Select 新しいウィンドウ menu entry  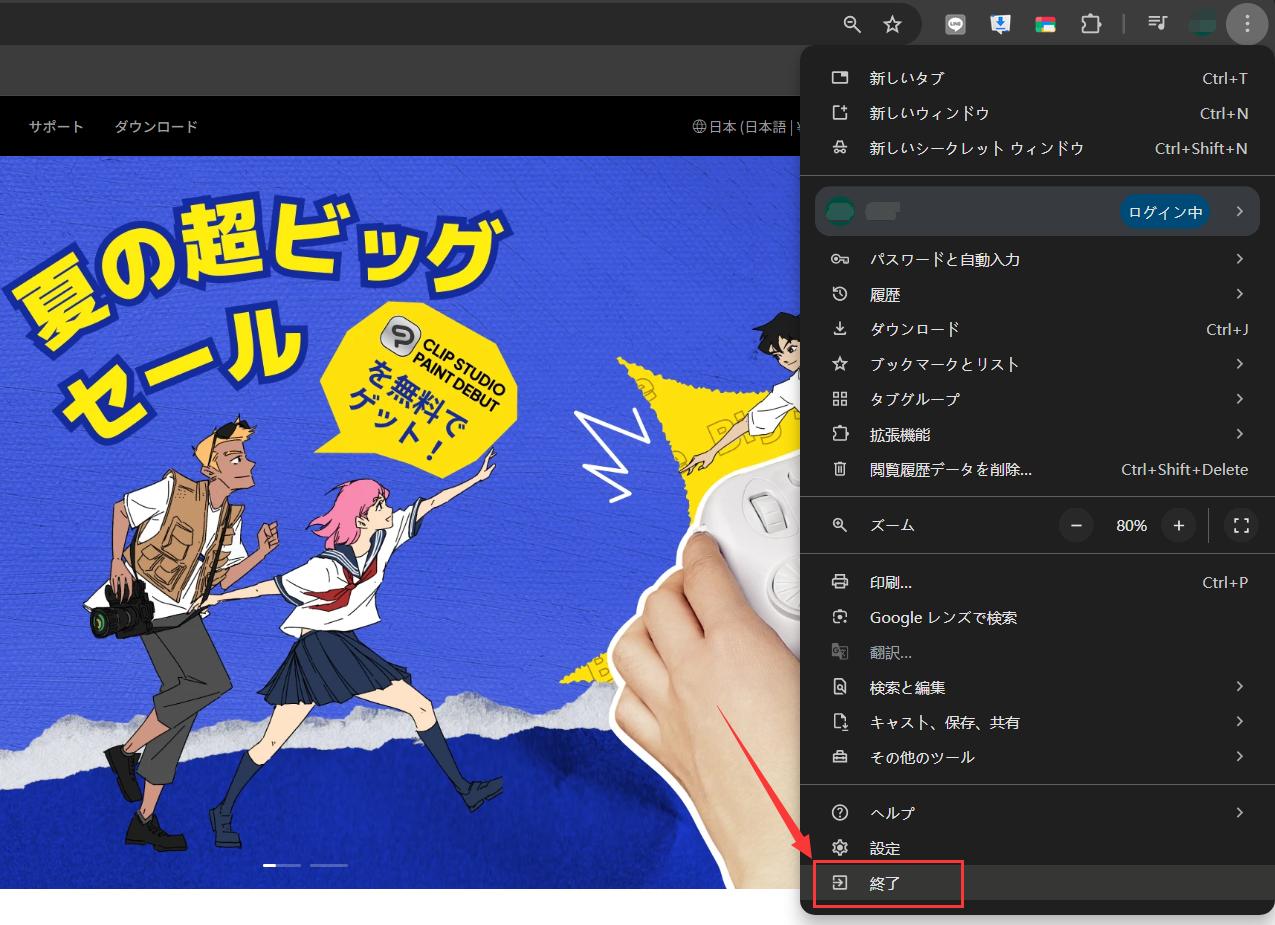coord(1037,113)
